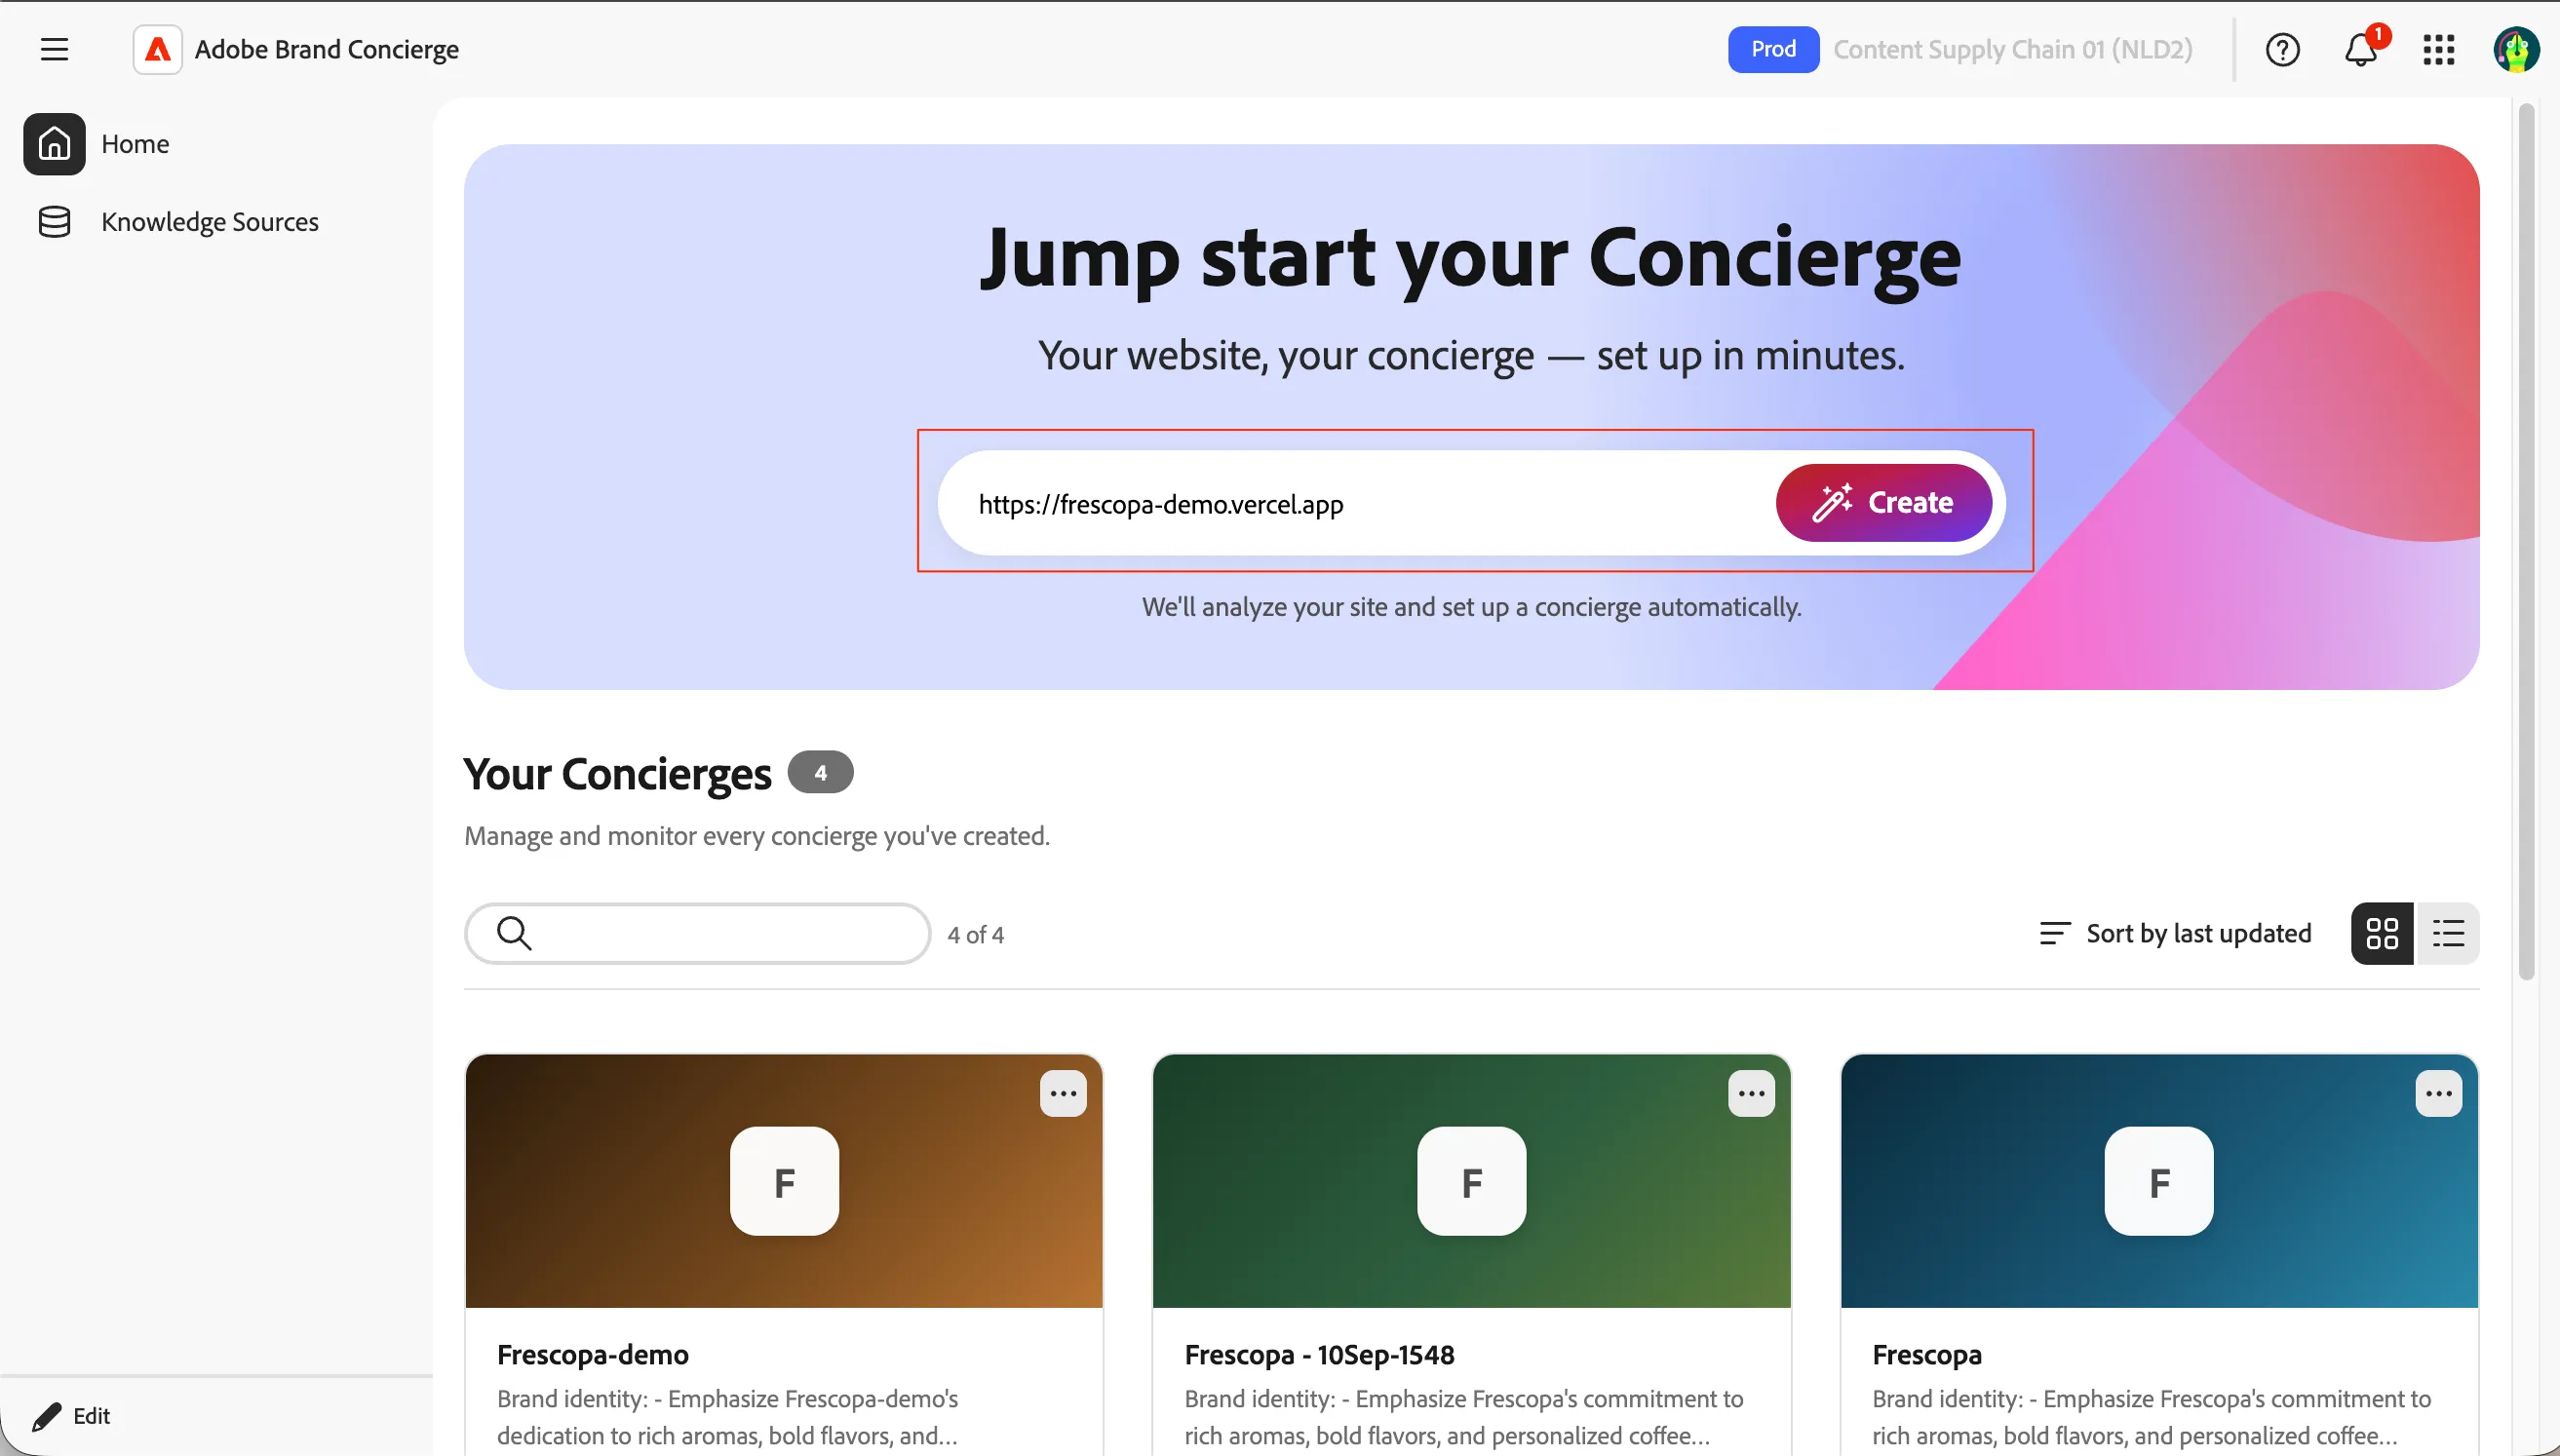Image resolution: width=2560 pixels, height=1456 pixels.
Task: Click the Edit label at bottom
Action: [91, 1416]
